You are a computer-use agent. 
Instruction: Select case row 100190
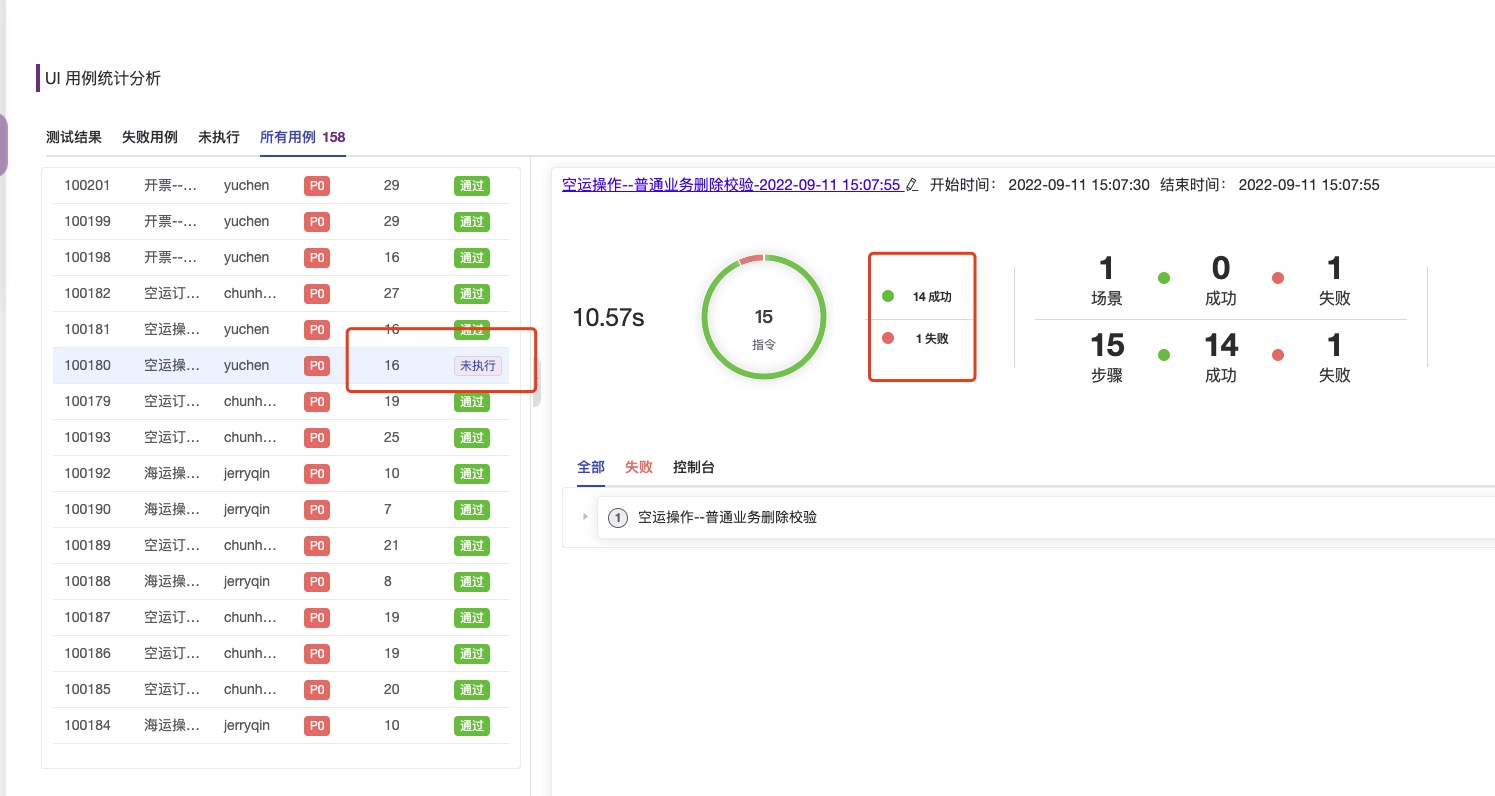tap(281, 510)
